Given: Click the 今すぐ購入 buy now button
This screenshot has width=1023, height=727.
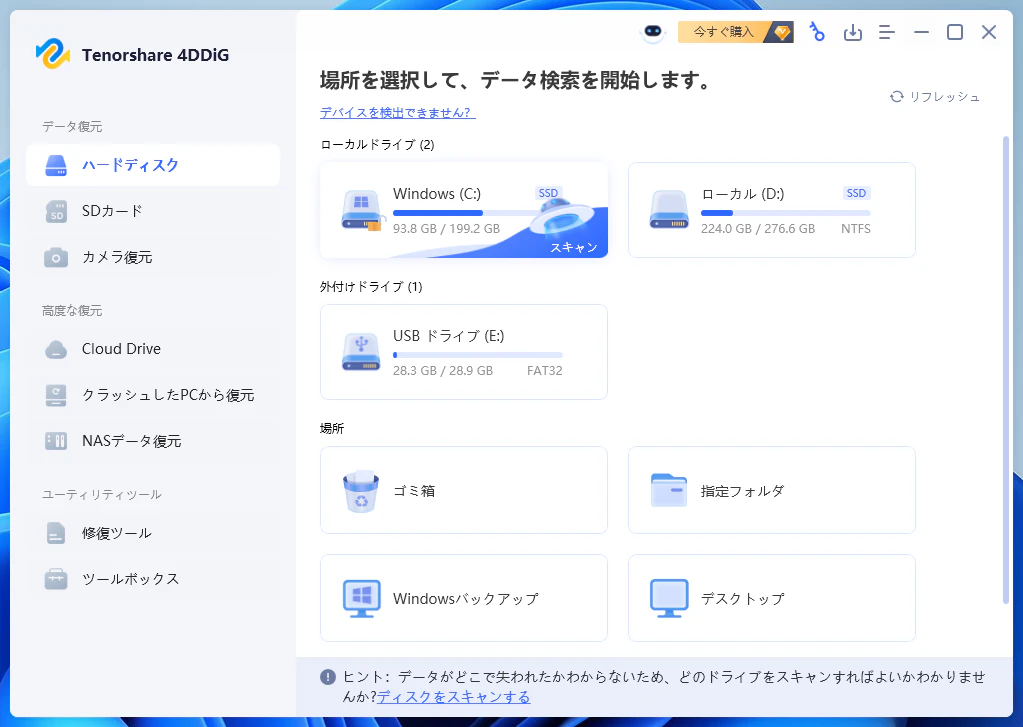Looking at the screenshot, I should 736,32.
